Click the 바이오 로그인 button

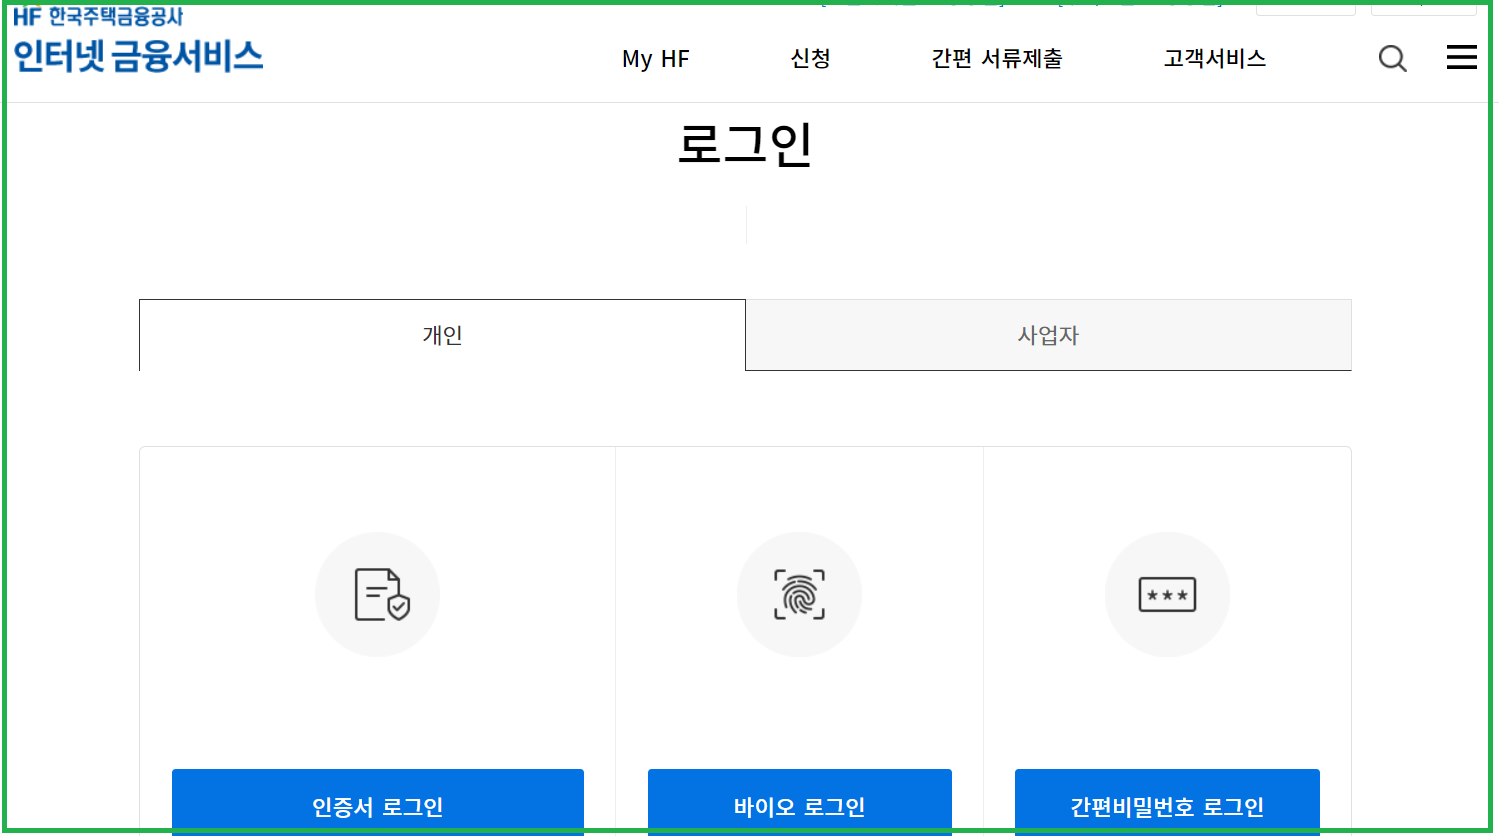coord(799,805)
